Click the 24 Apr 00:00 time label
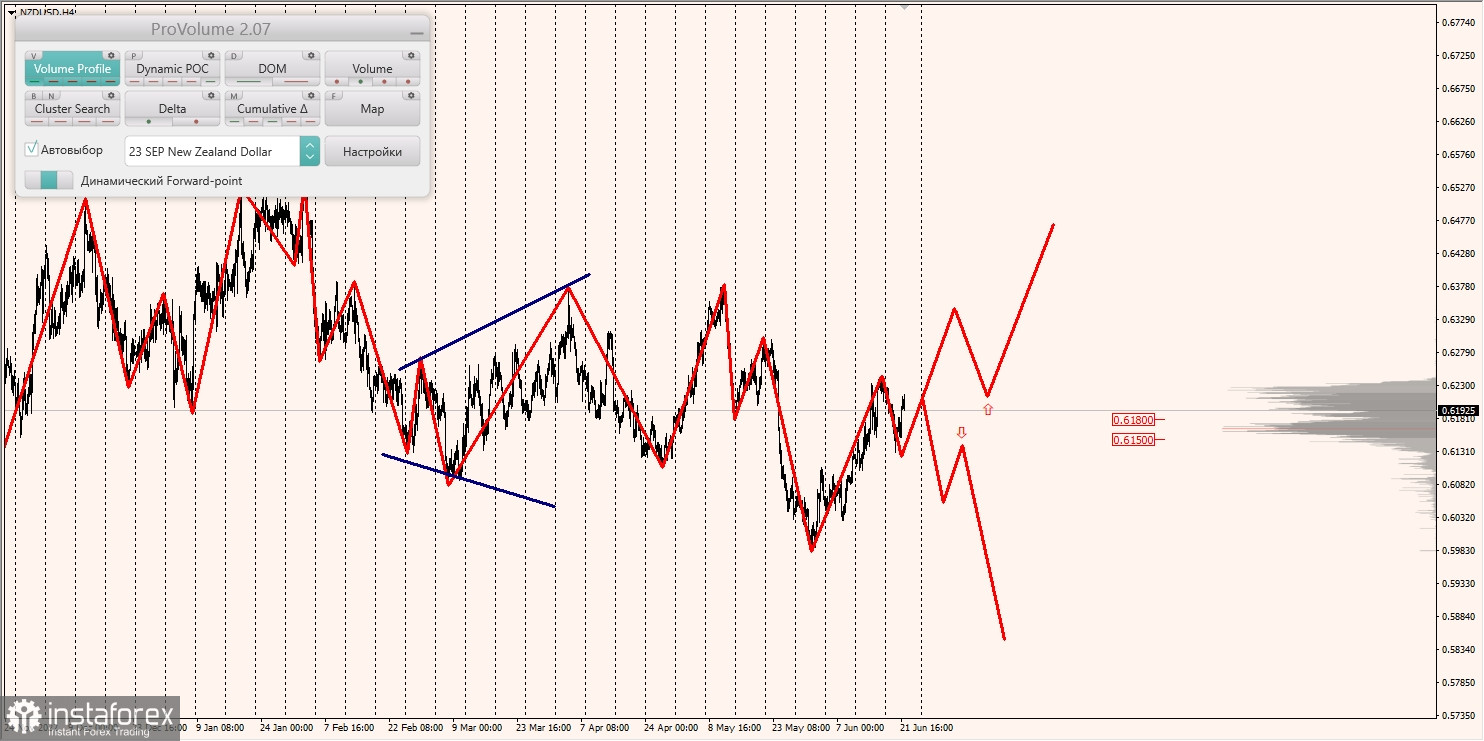Image resolution: width=1484 pixels, height=741 pixels. [670, 728]
